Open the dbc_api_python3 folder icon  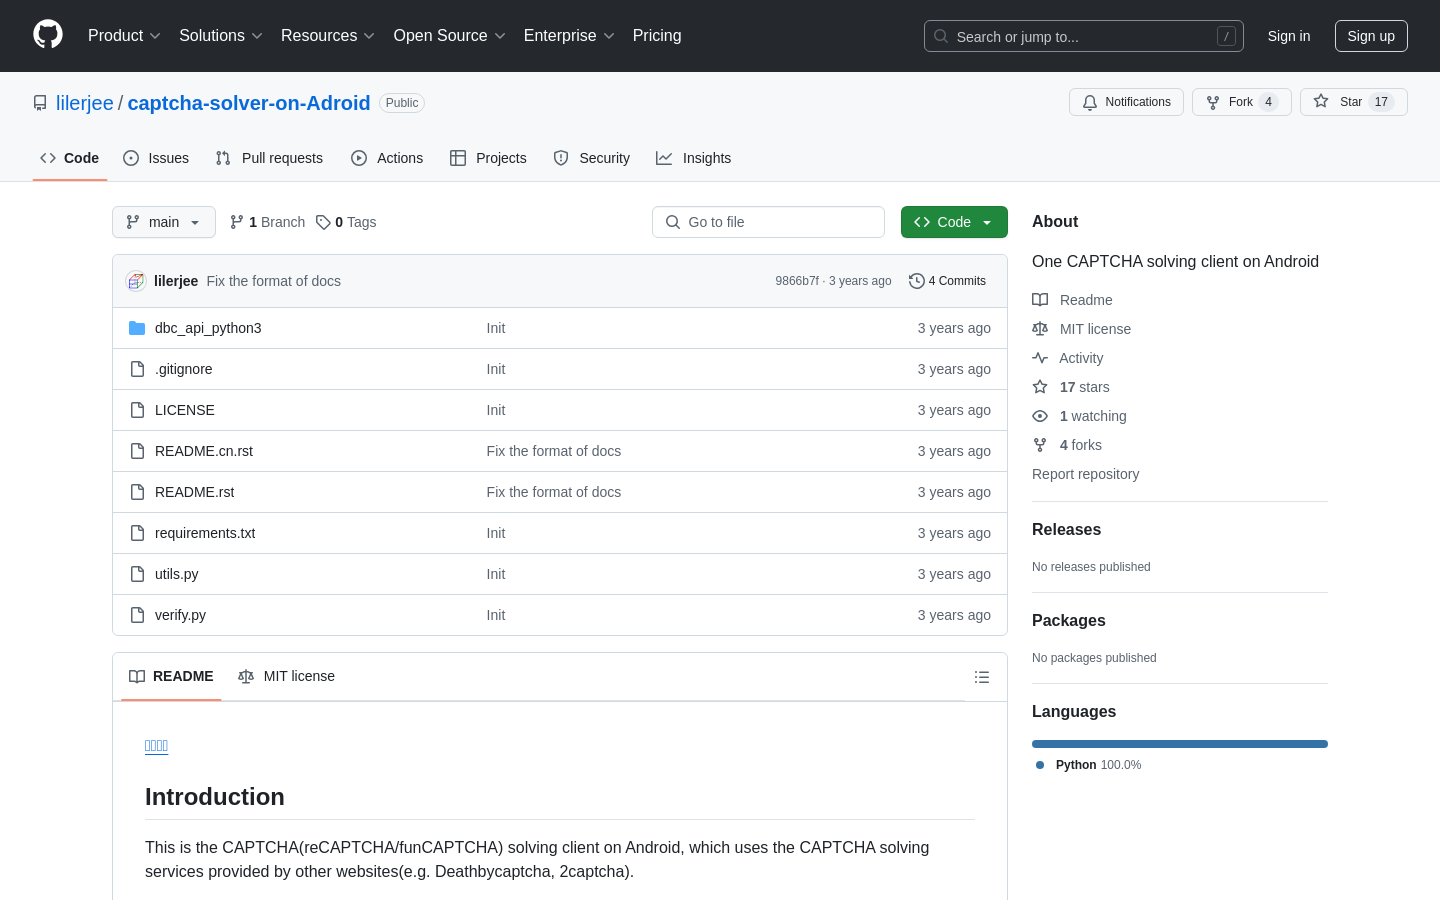[137, 328]
